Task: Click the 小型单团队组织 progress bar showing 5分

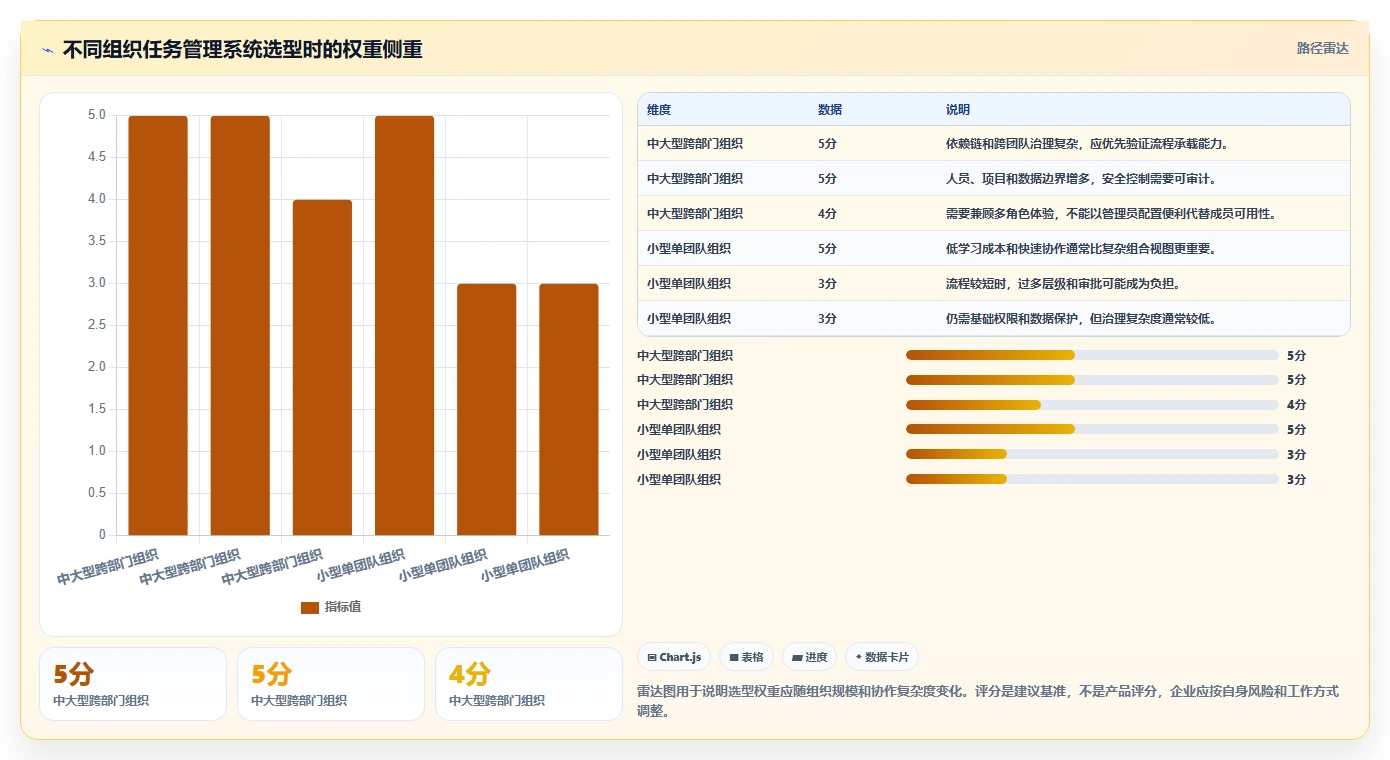Action: 1092,430
